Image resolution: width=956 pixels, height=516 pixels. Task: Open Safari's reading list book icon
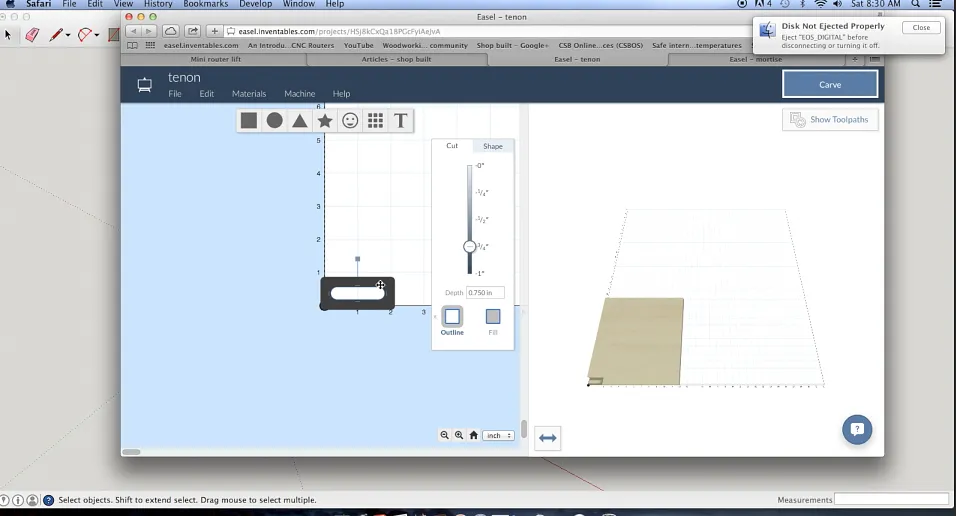coord(132,45)
